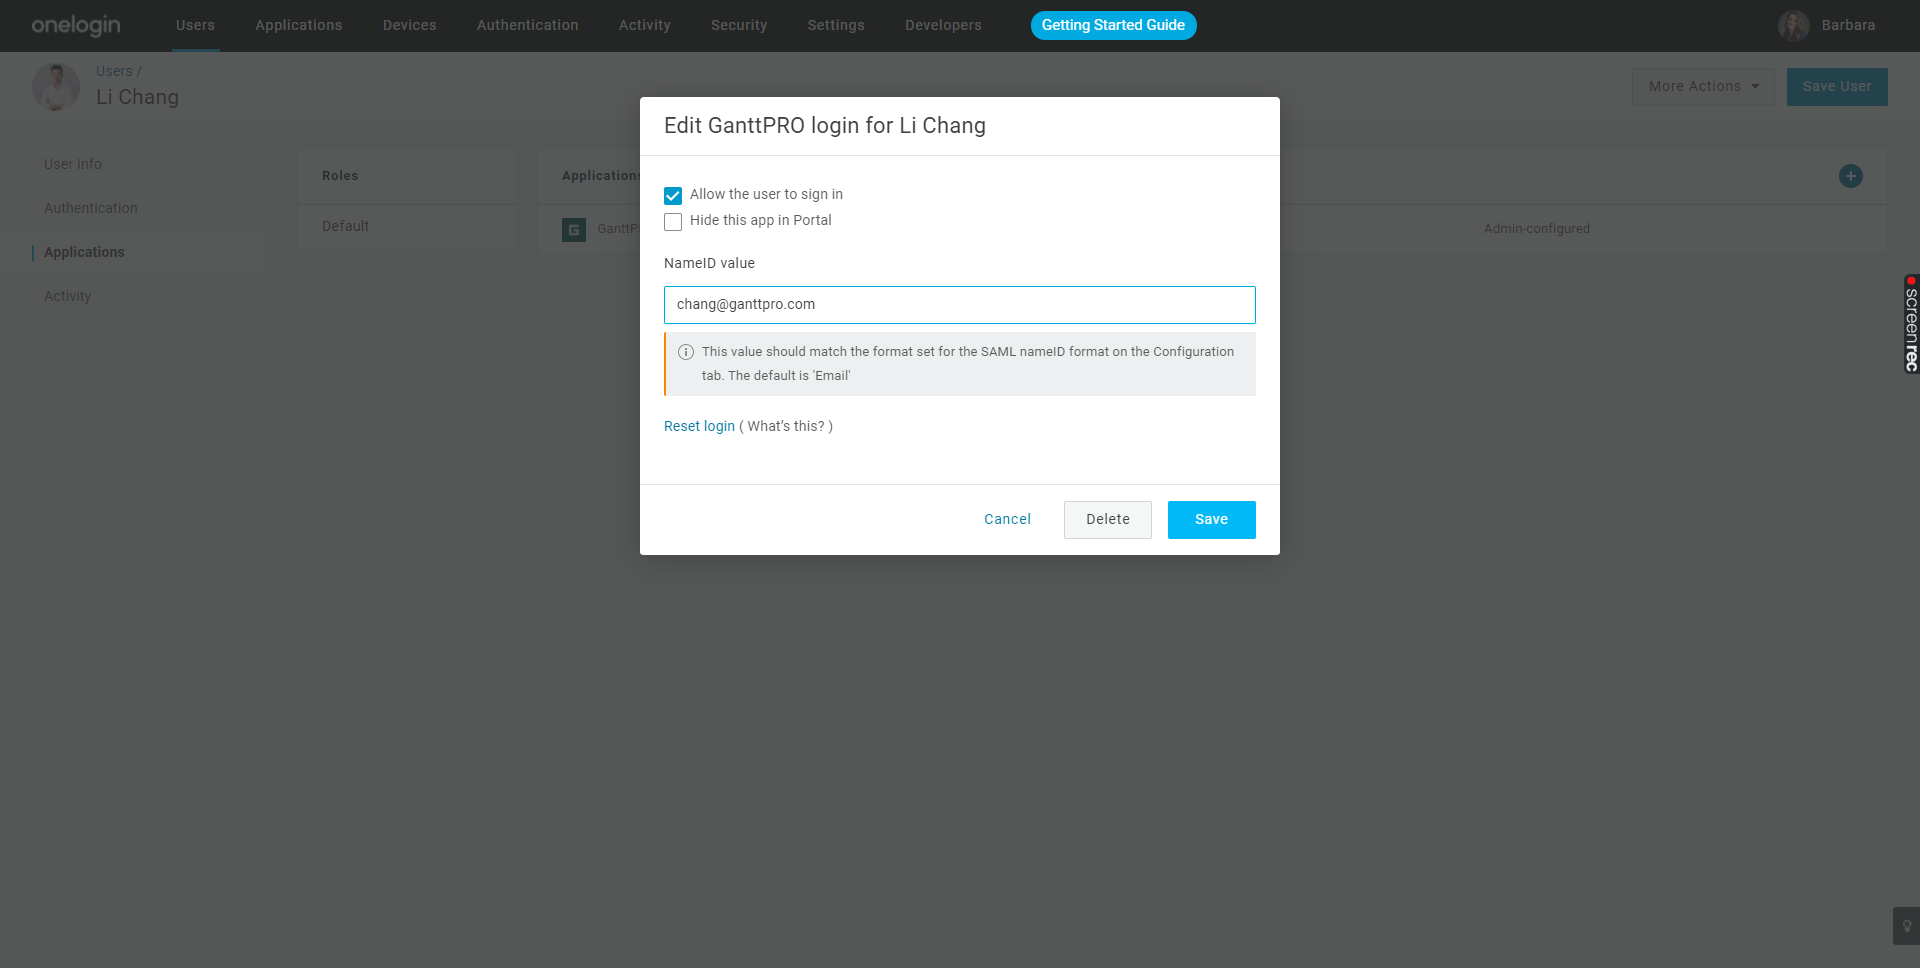Open the Getting Started Guide
The height and width of the screenshot is (968, 1920).
point(1113,25)
